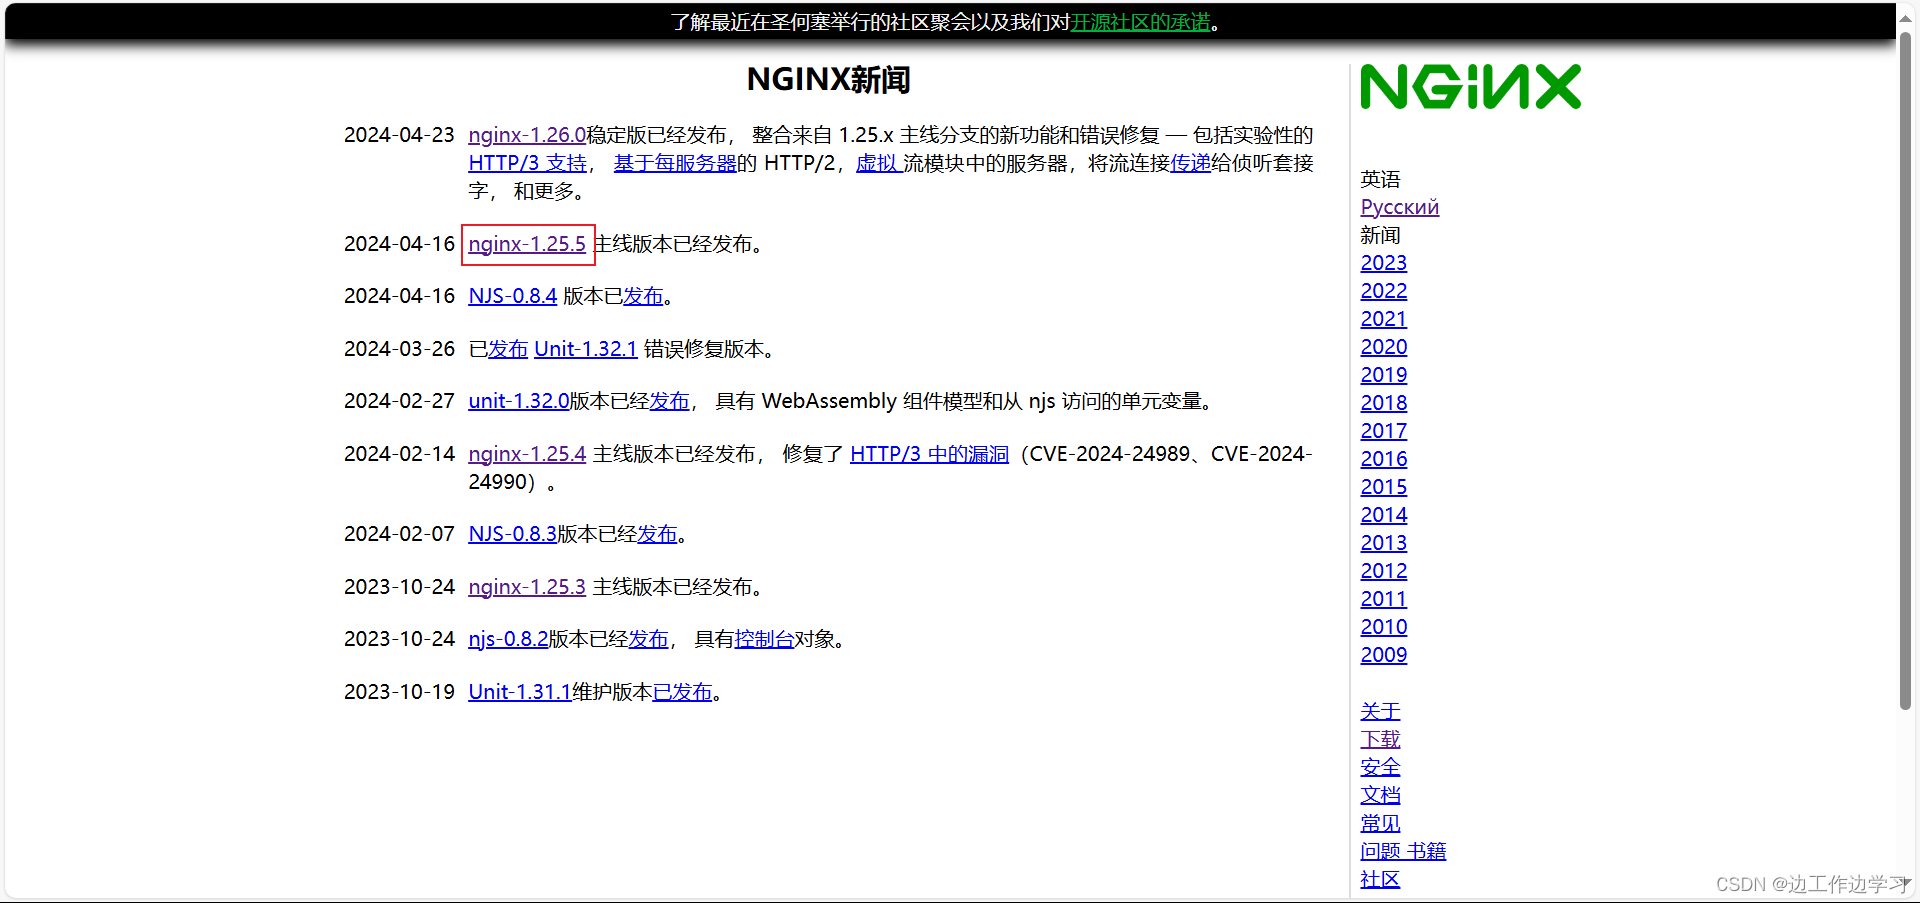The width and height of the screenshot is (1920, 903).
Task: Click 发布 link beside unit-1.32.0
Action: pos(669,401)
